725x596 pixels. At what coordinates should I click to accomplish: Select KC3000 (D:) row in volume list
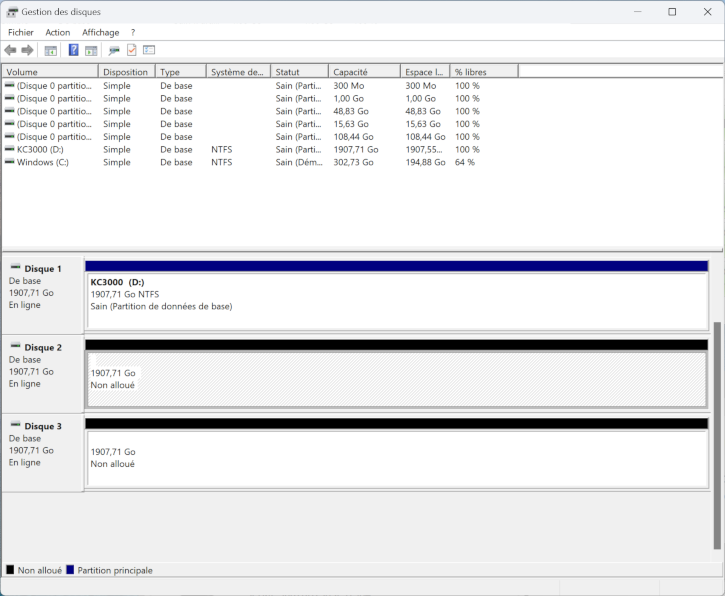[x=40, y=149]
